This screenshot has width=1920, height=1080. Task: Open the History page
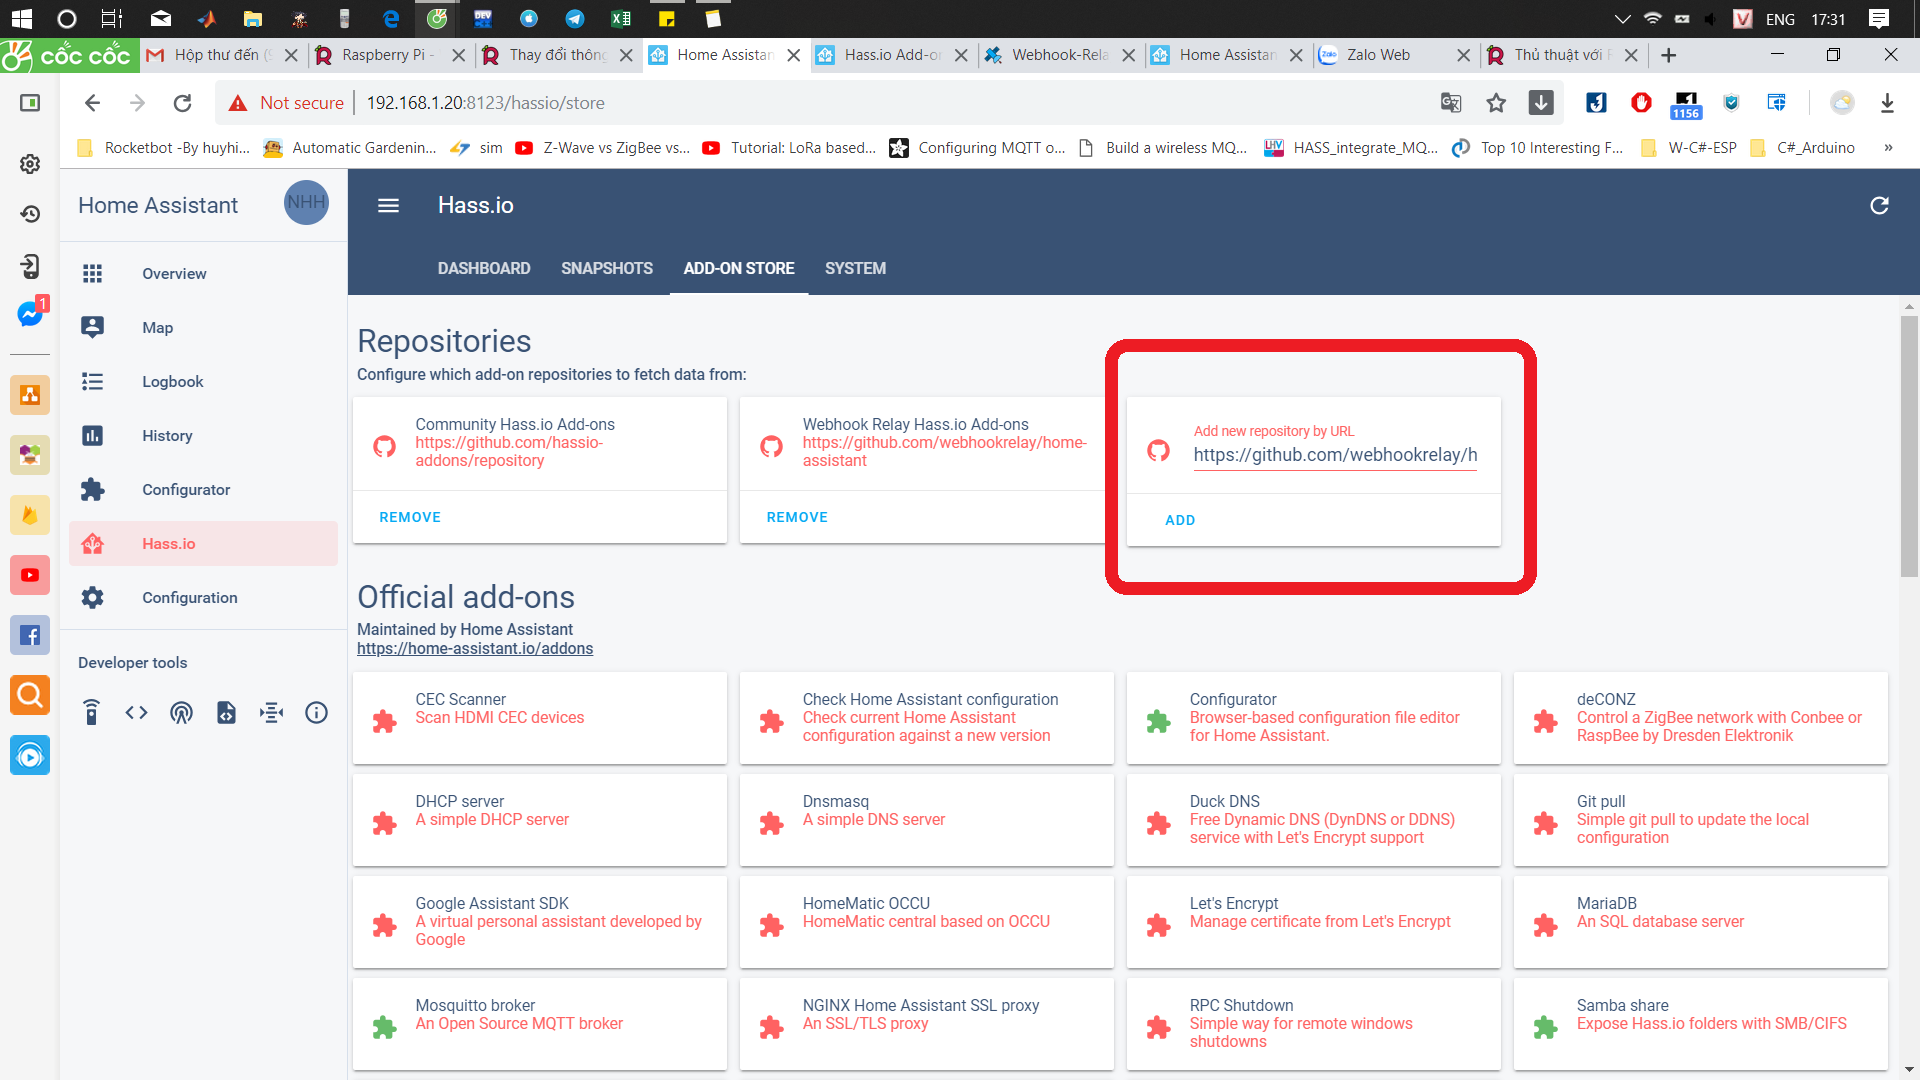(x=203, y=436)
